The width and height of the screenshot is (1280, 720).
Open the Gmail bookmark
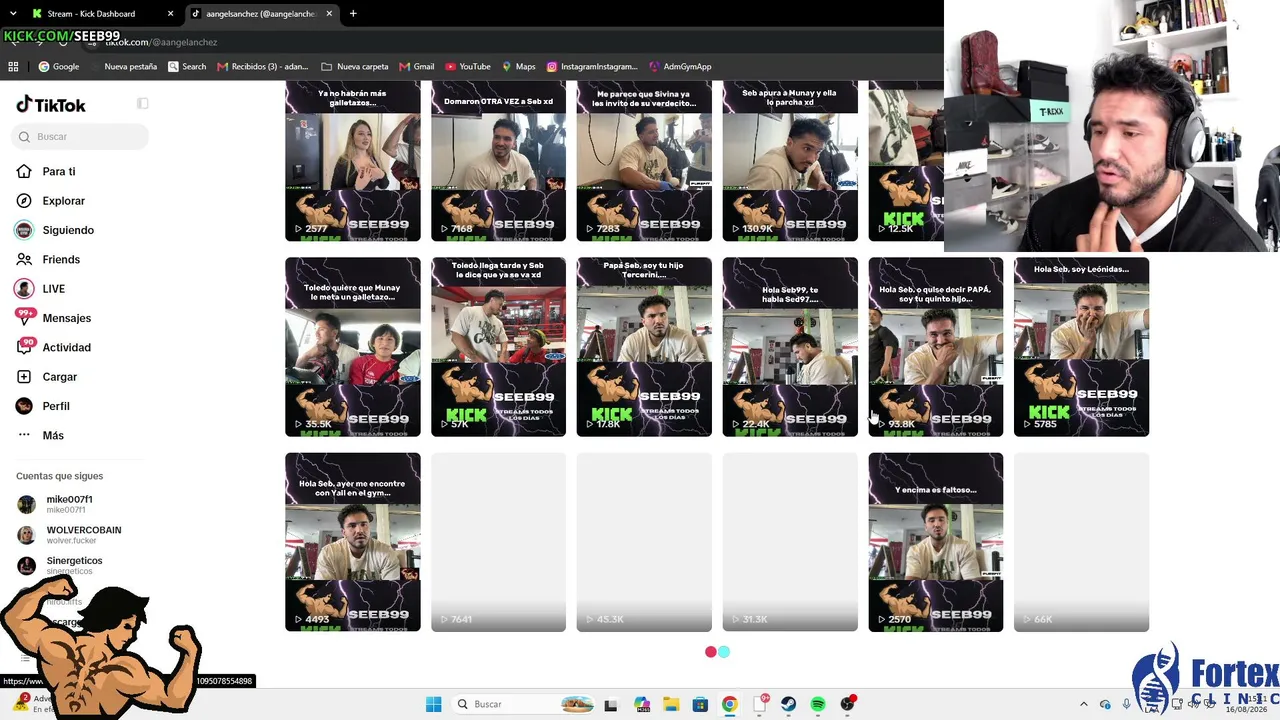pyautogui.click(x=417, y=67)
